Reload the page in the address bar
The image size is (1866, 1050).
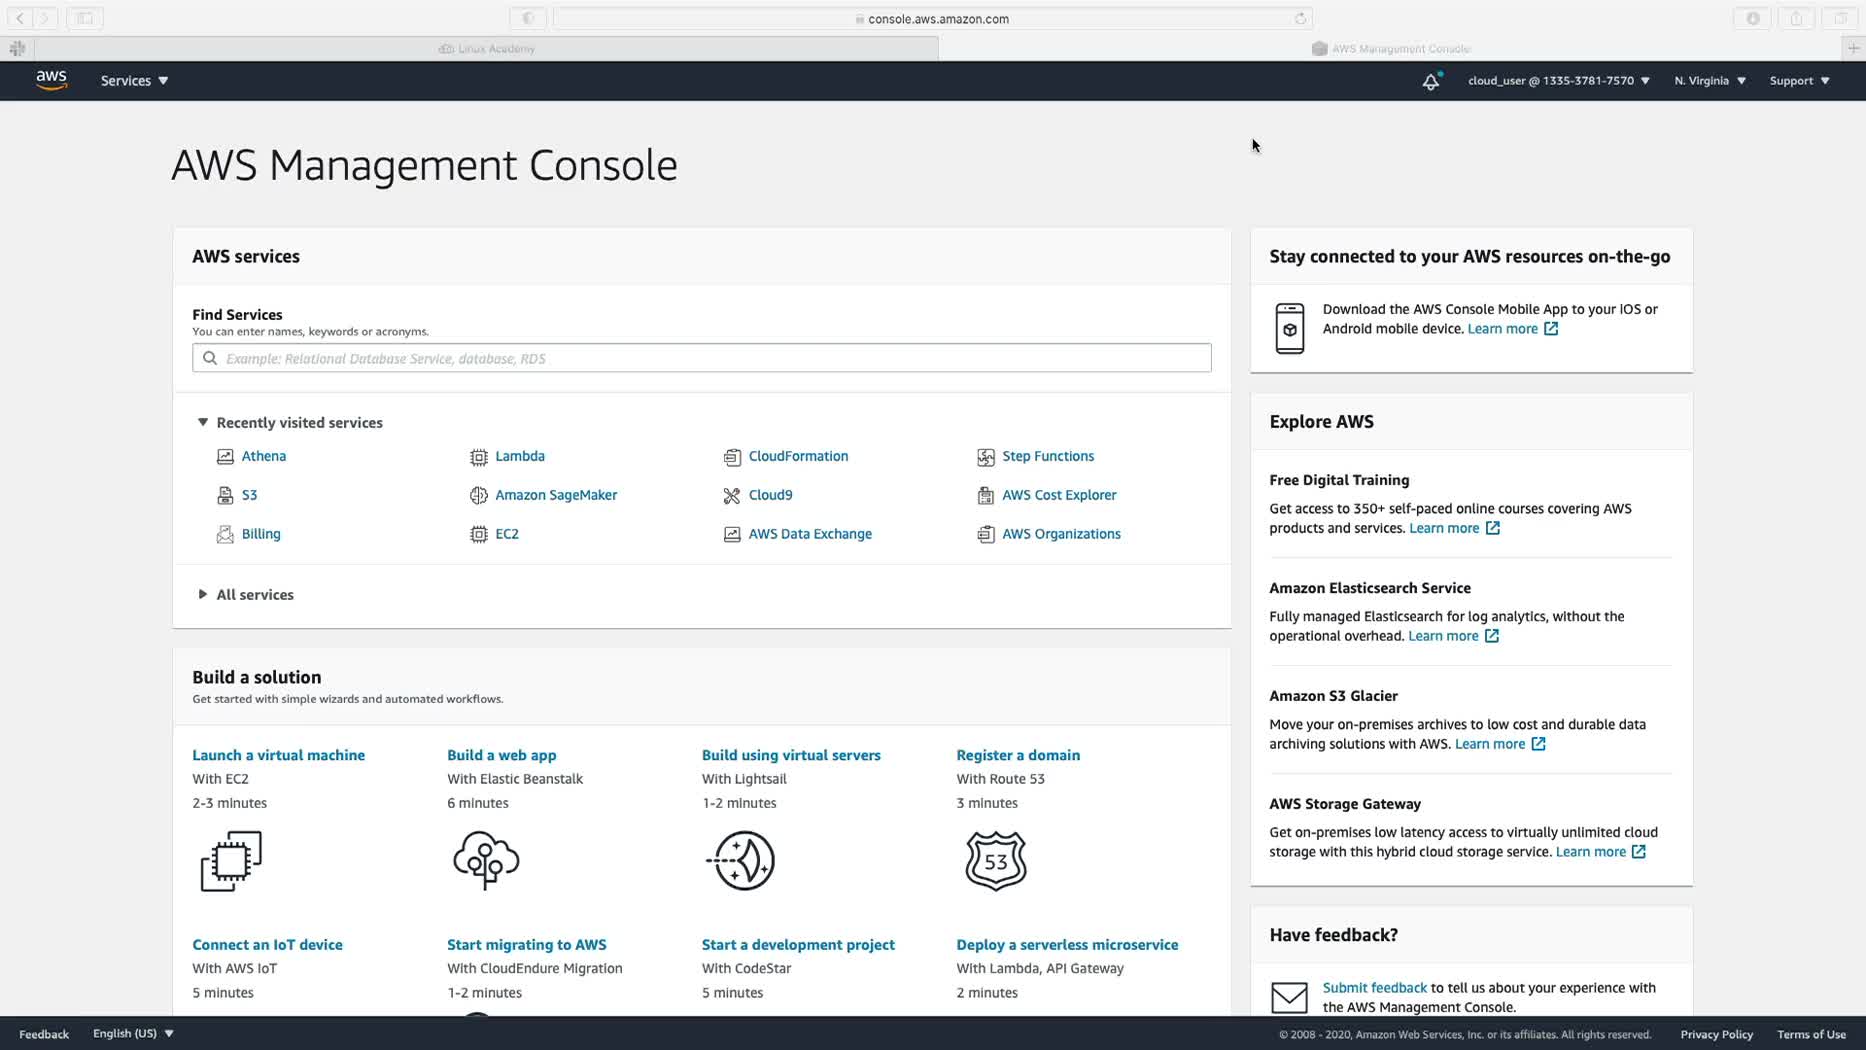tap(1300, 18)
